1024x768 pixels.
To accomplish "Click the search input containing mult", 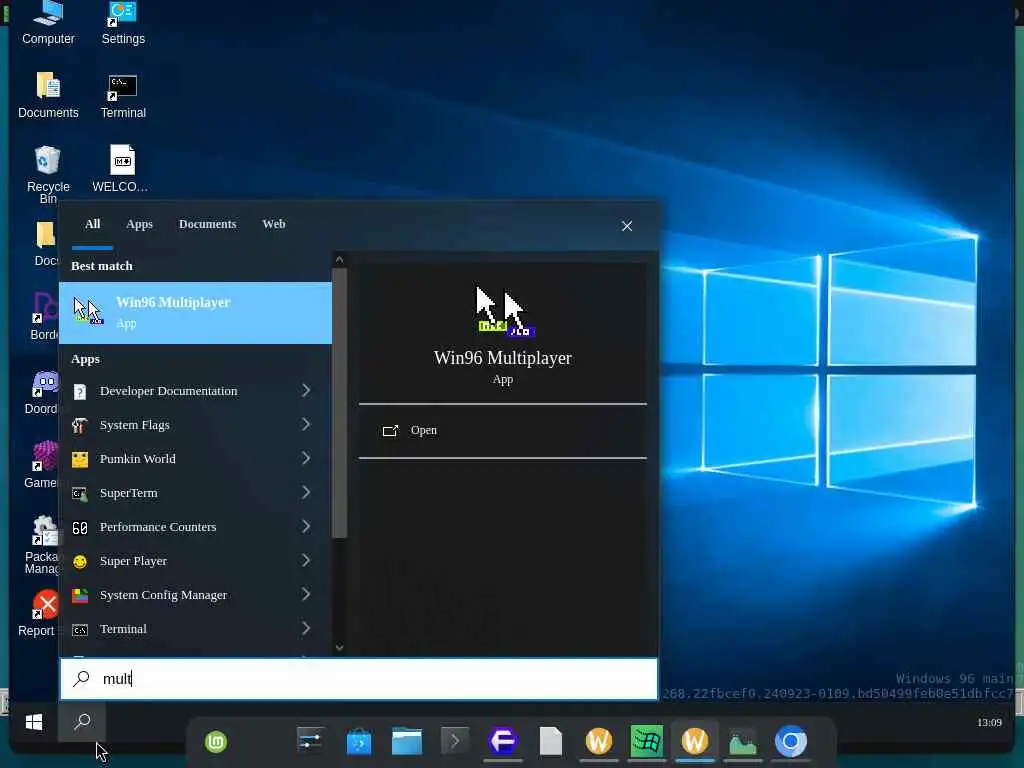I will pyautogui.click(x=359, y=679).
